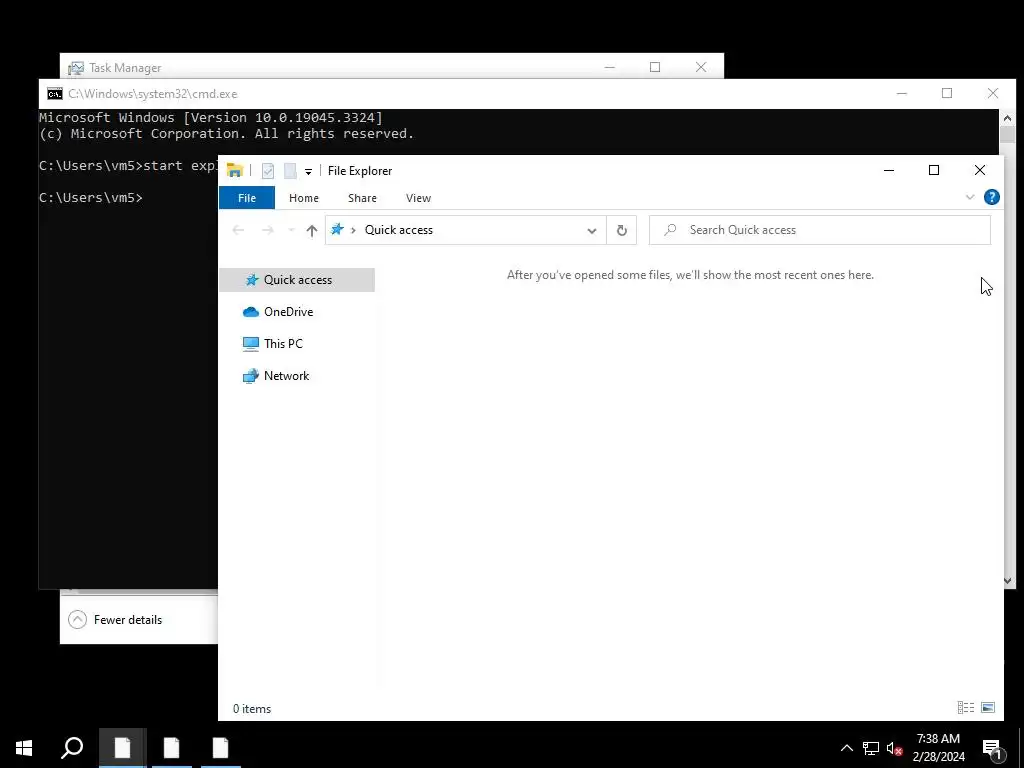Click the network status tray icon
Screen dimensions: 1024x768
[871, 748]
